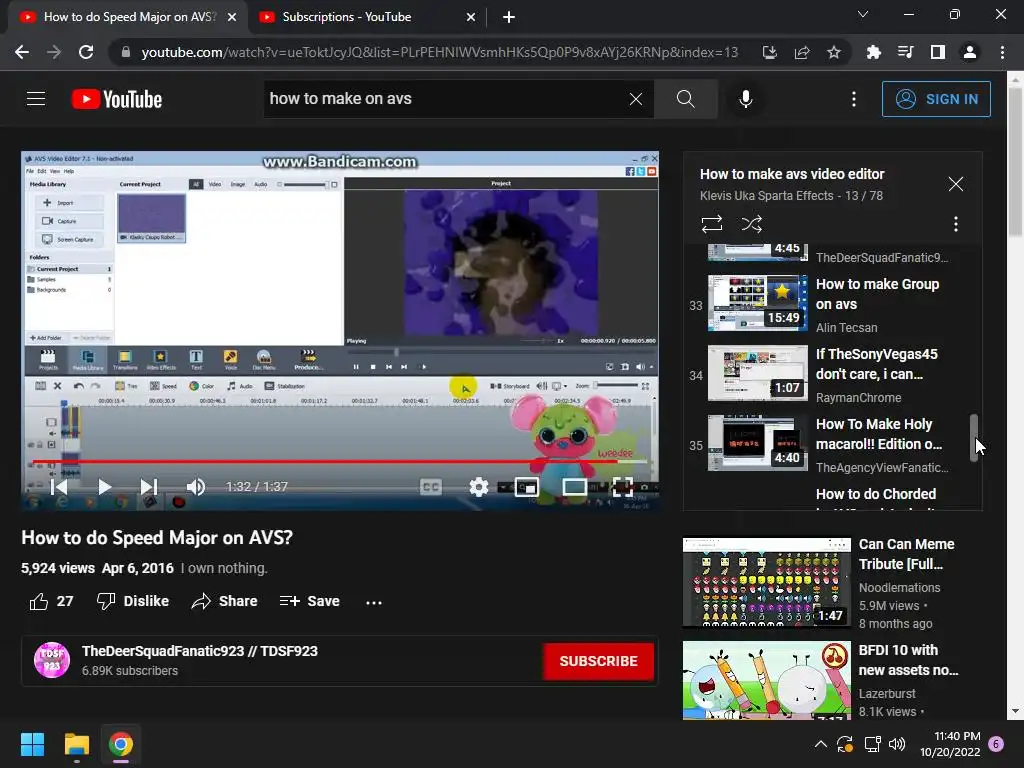Open the Extensions puzzle icon

873,52
